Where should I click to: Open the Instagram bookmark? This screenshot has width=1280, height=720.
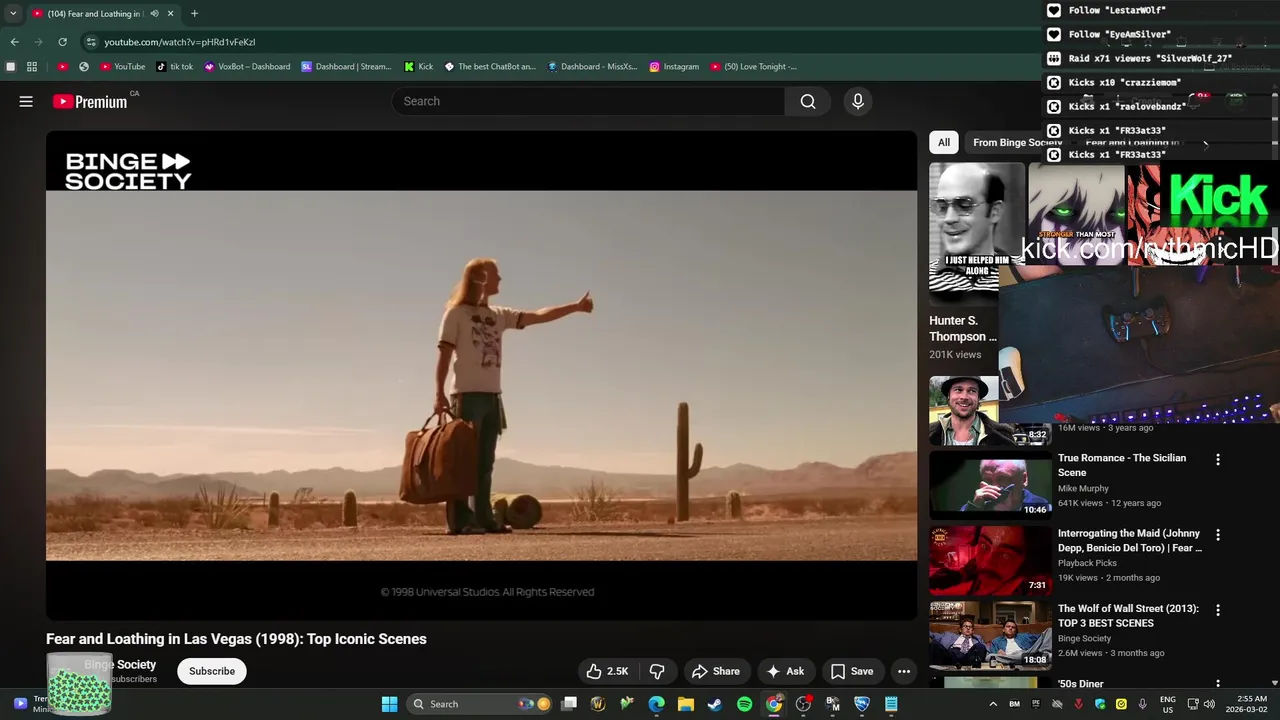674,67
